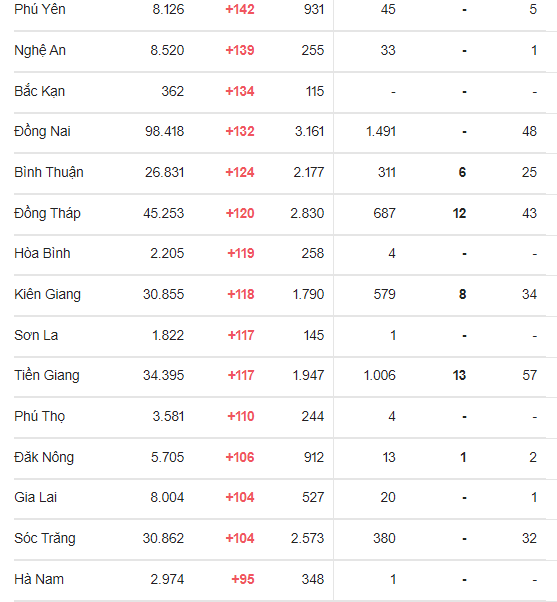Select Đồng Tháp daily deaths value 12
557x602 pixels.
459,213
